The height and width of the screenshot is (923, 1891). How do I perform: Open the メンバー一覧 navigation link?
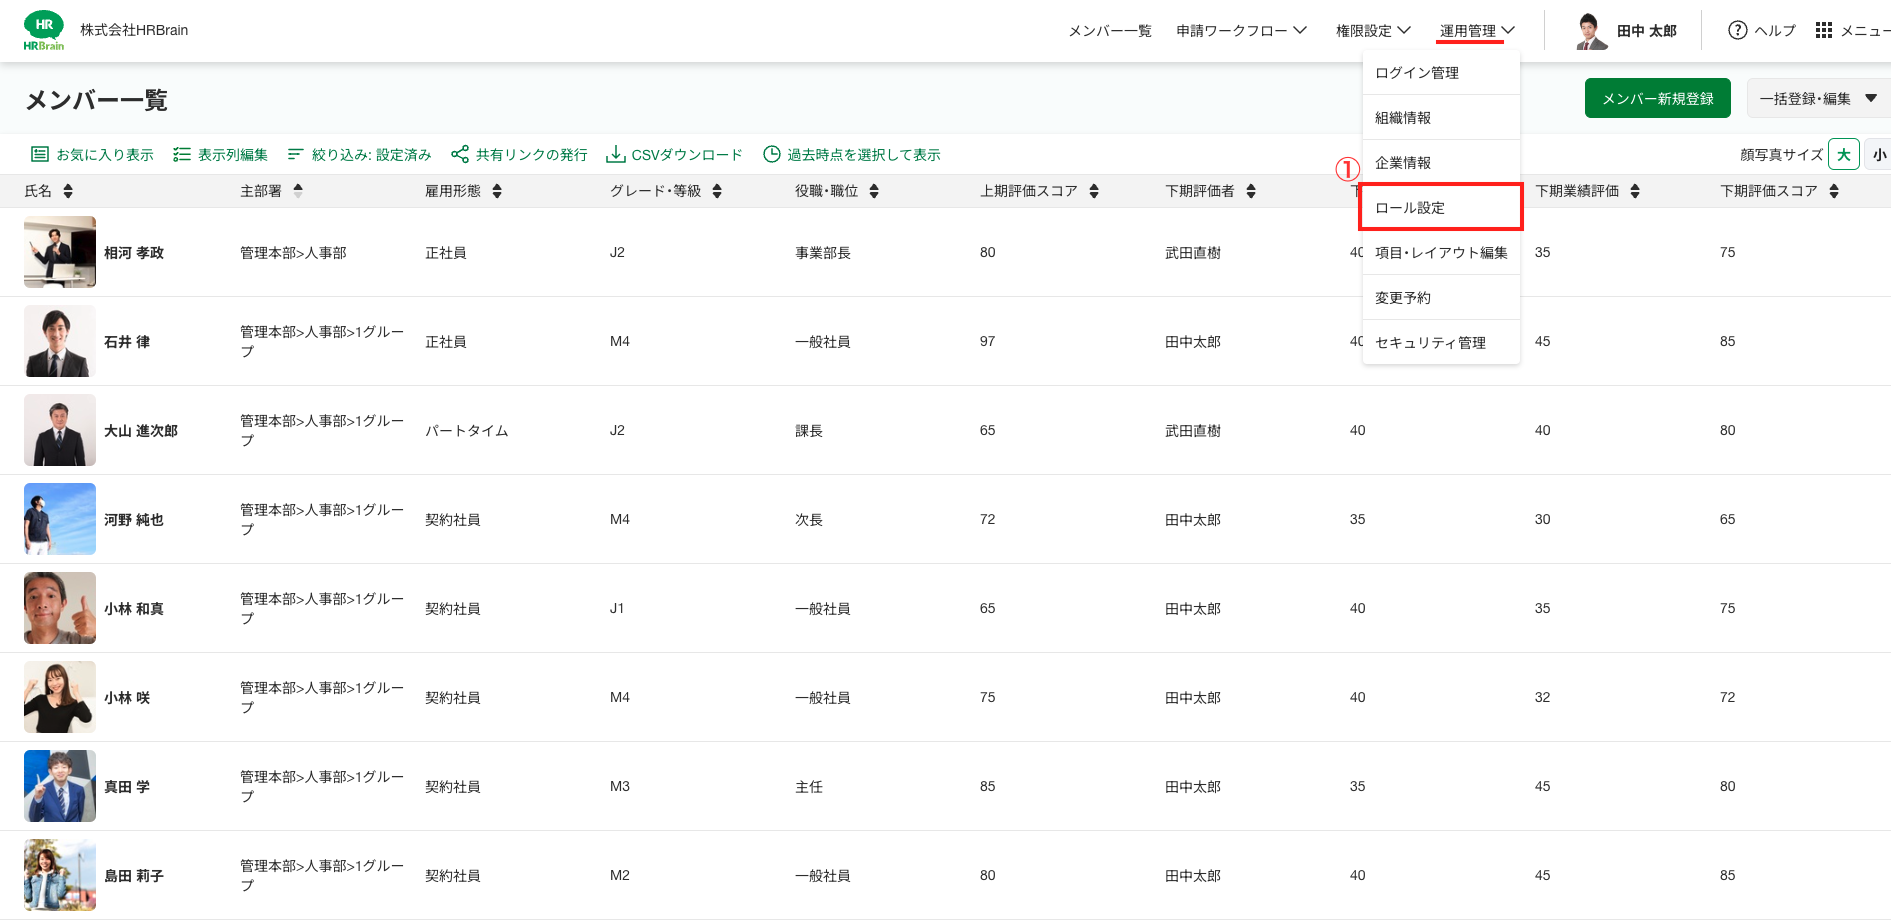tap(1110, 30)
